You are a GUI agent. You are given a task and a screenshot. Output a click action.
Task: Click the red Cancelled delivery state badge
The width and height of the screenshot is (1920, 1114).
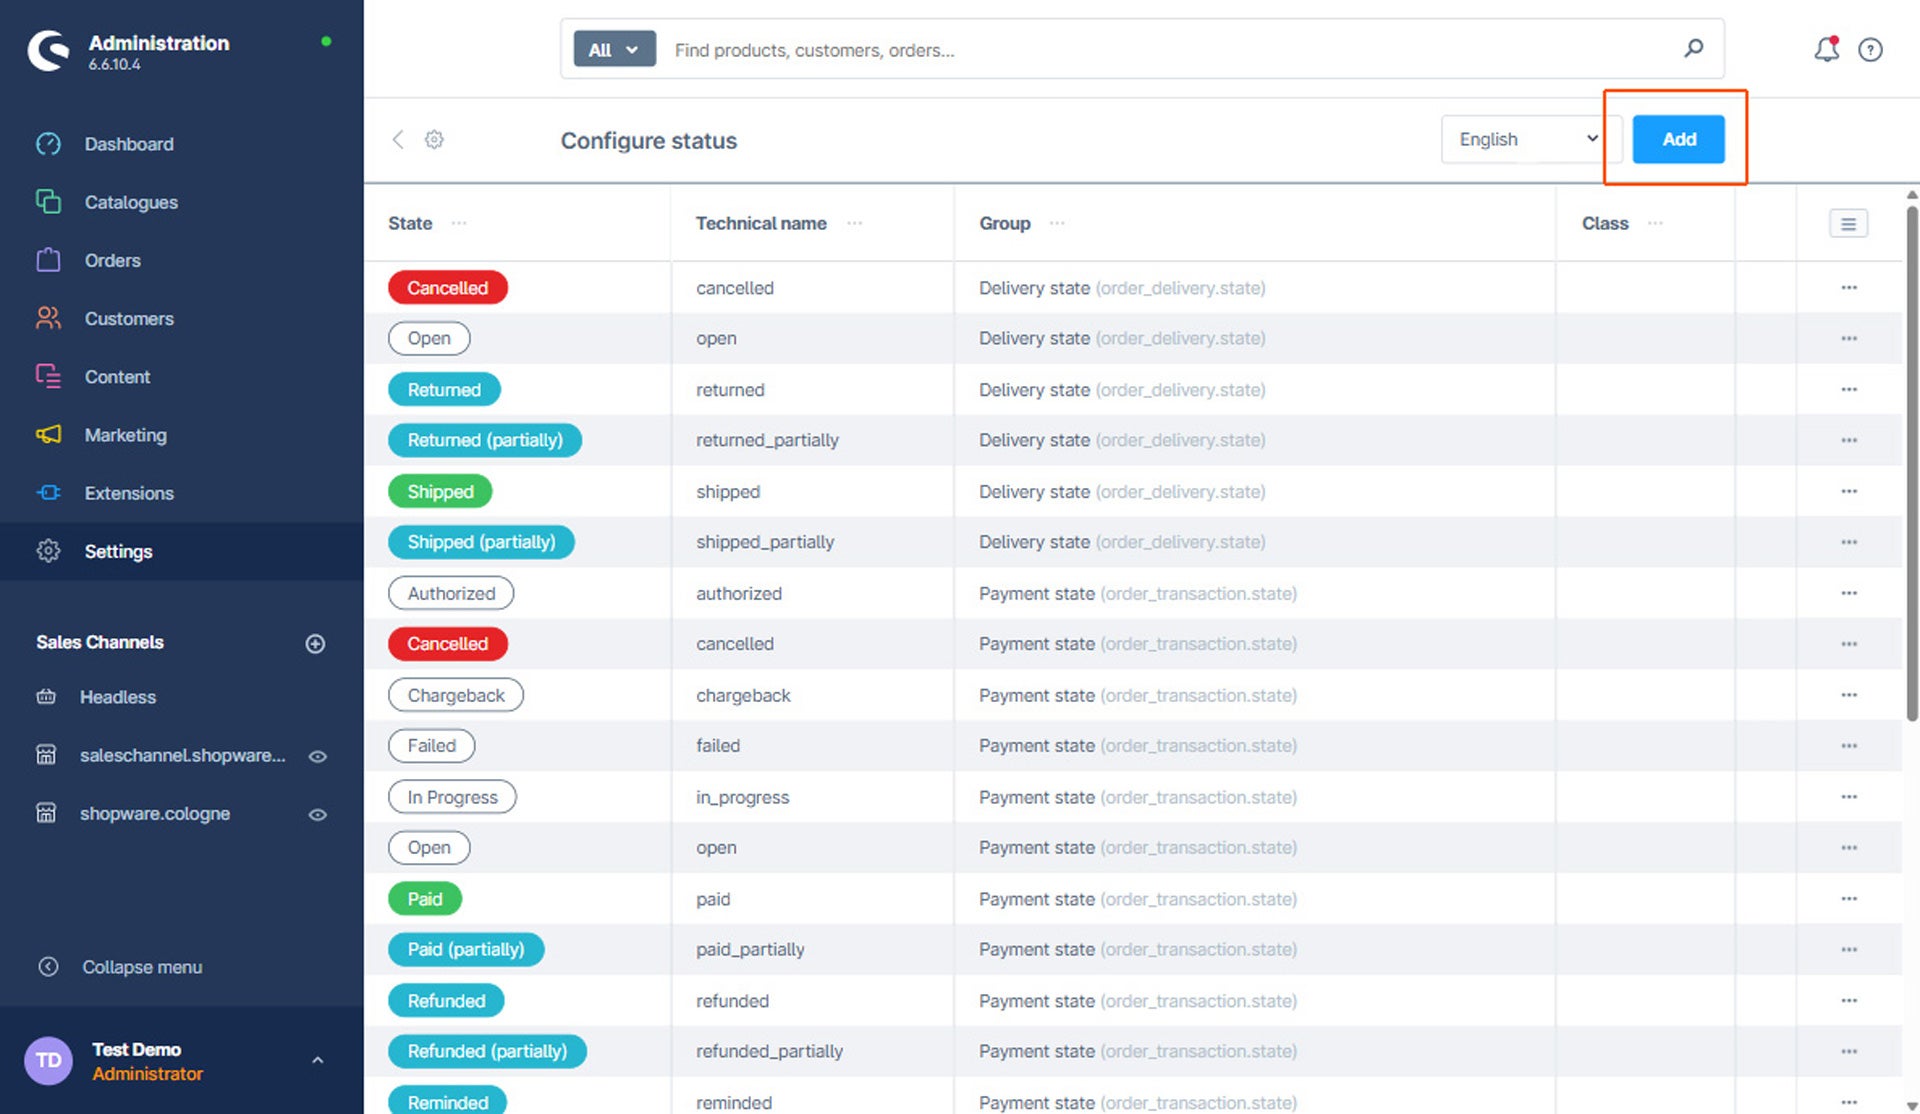pyautogui.click(x=447, y=288)
